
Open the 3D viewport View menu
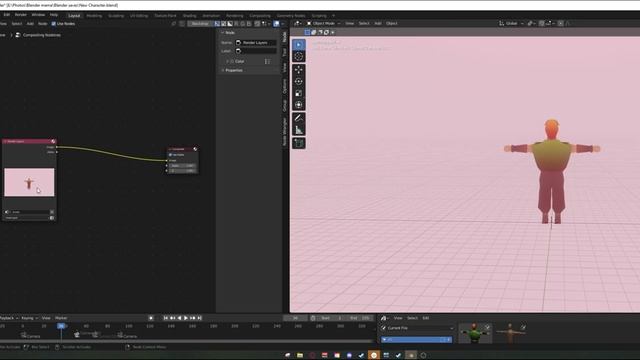(x=349, y=24)
